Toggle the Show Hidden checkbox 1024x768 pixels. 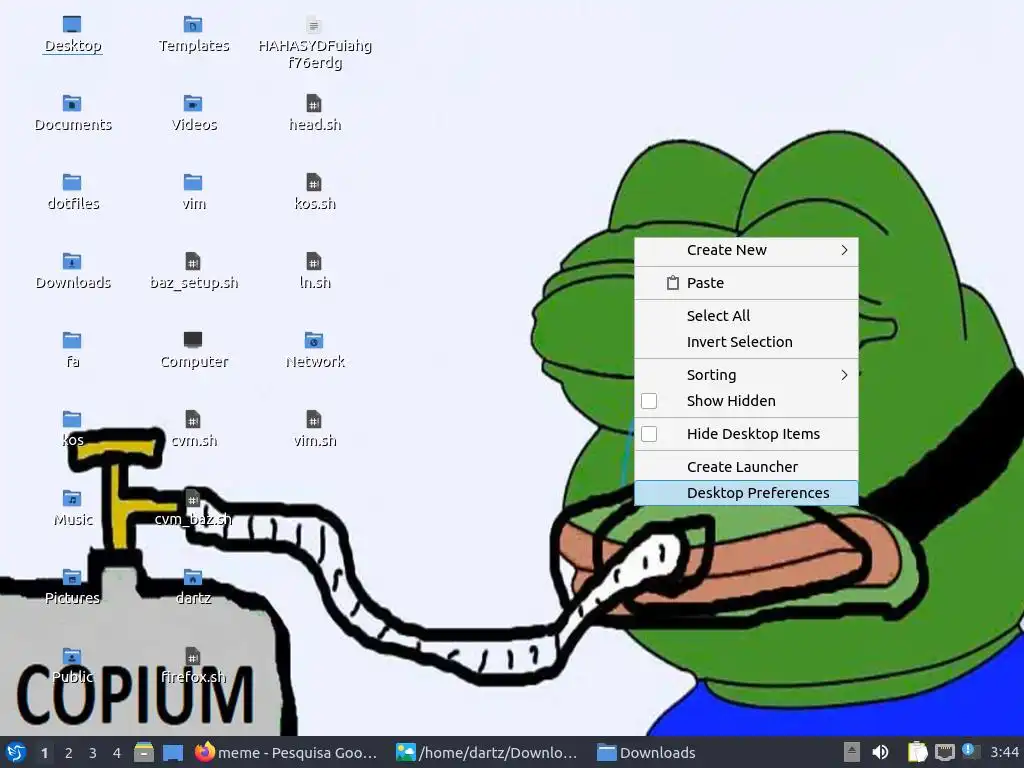[649, 401]
